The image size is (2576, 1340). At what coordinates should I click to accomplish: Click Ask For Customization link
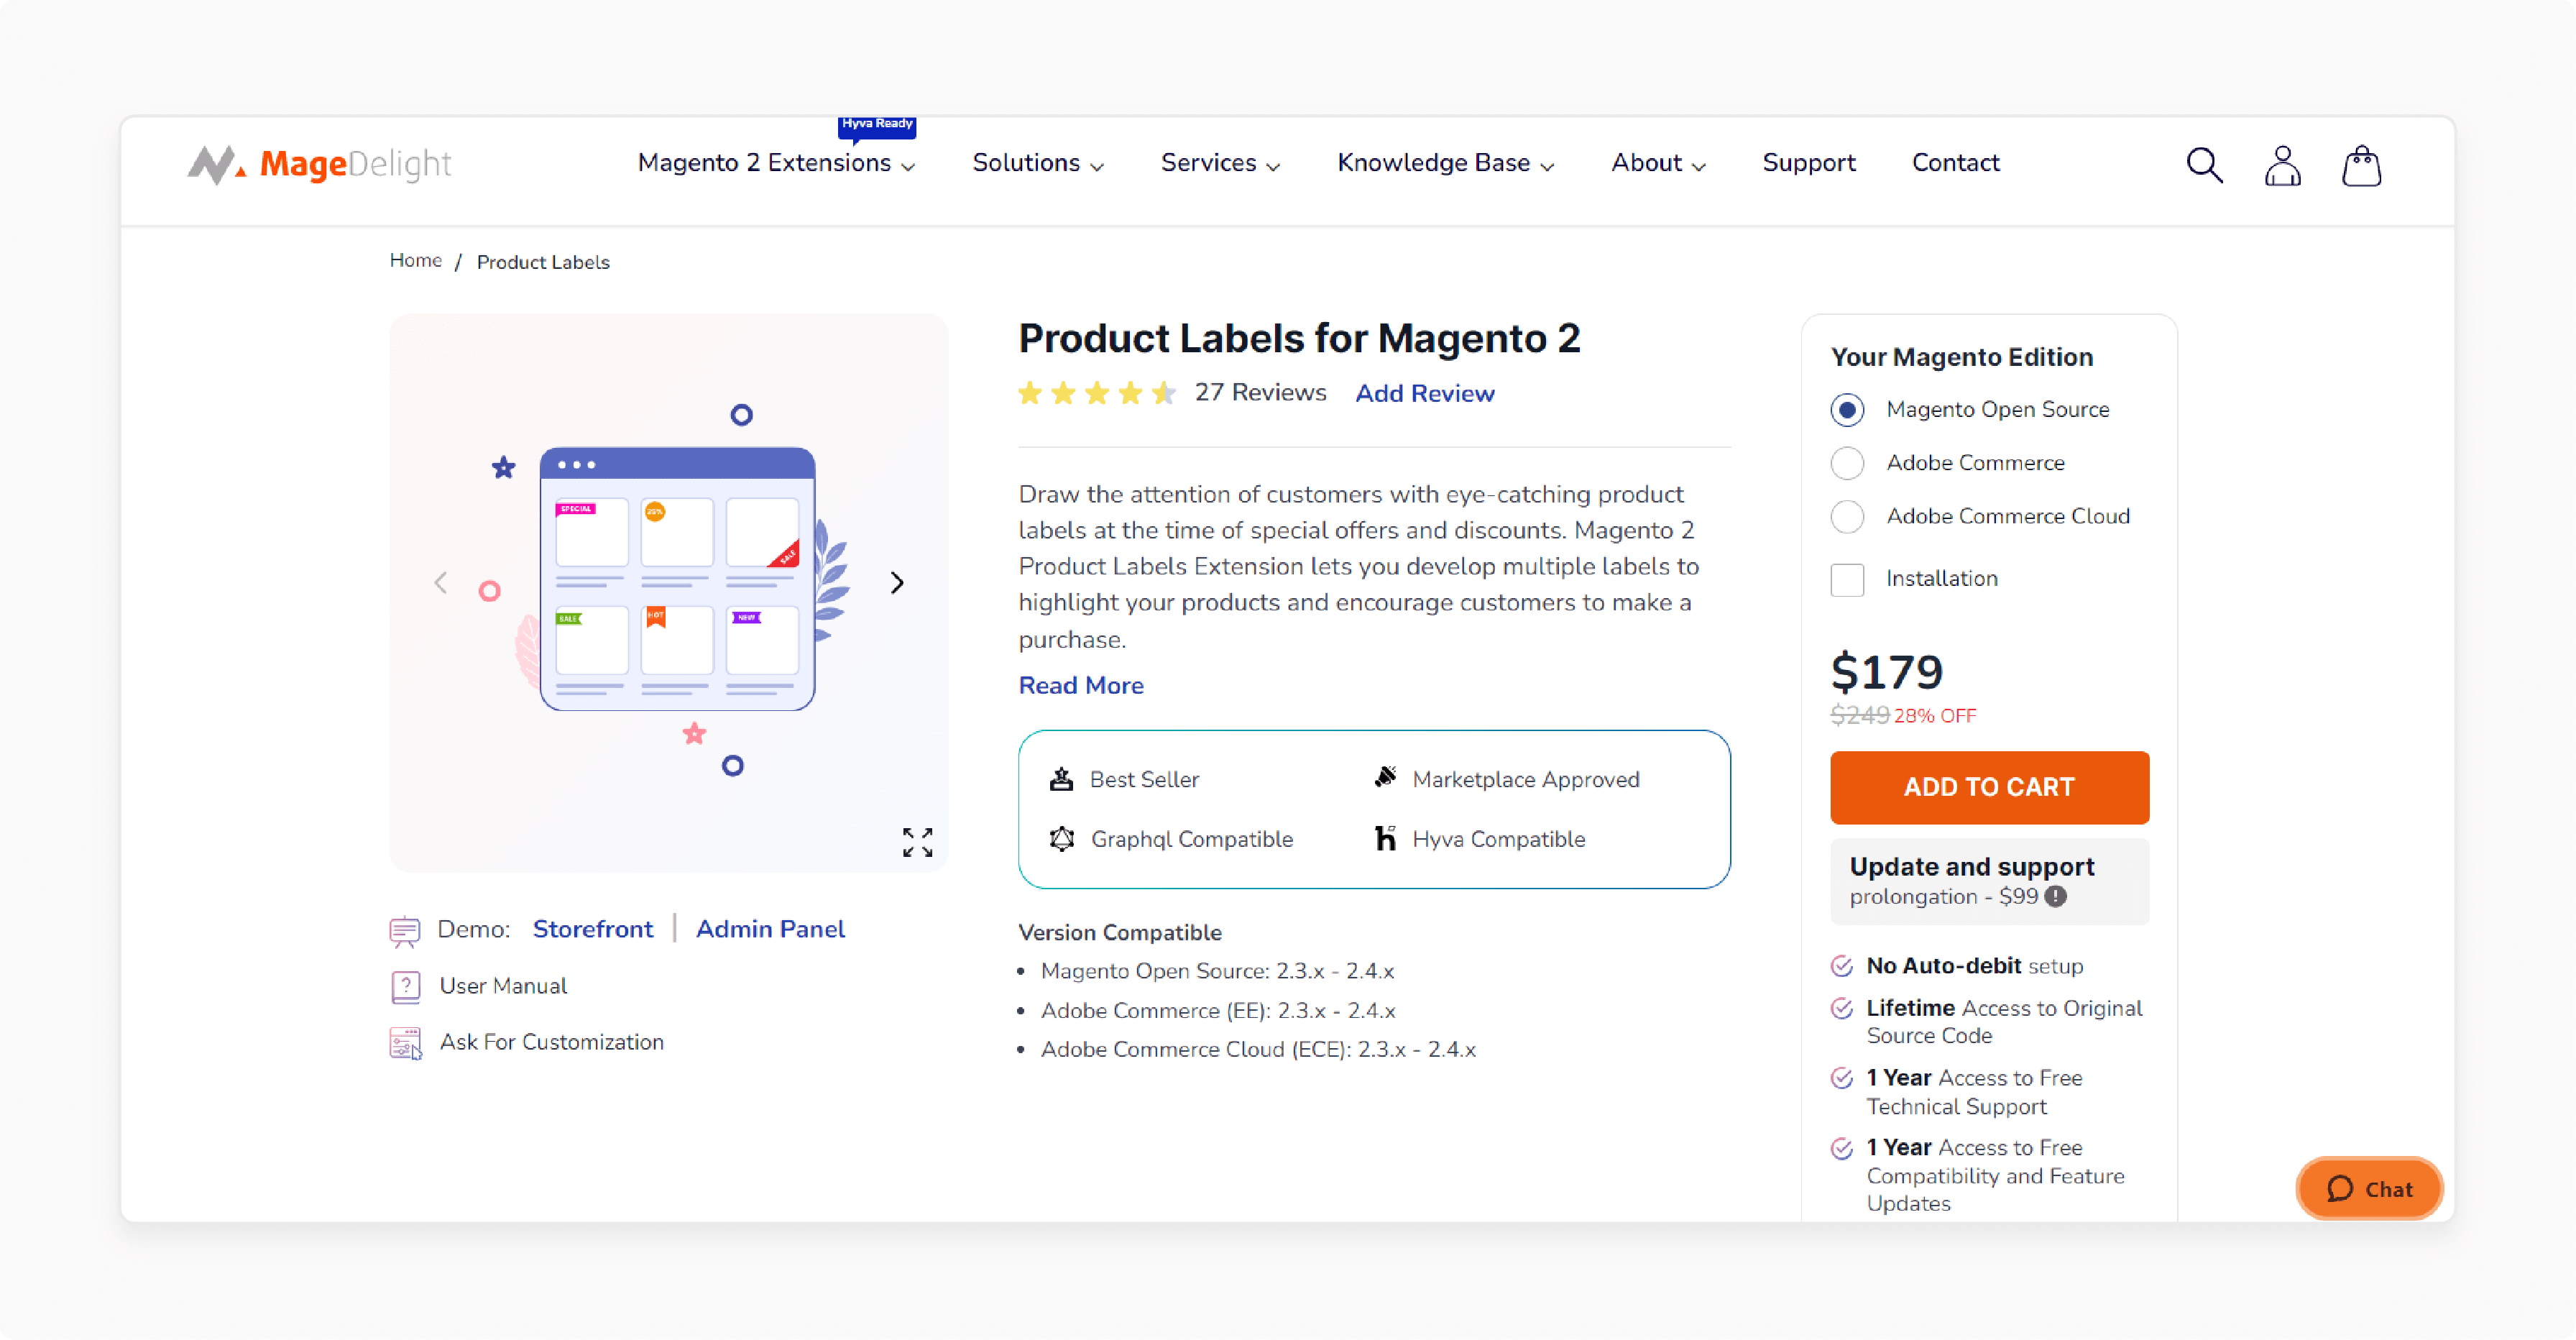pos(551,1042)
